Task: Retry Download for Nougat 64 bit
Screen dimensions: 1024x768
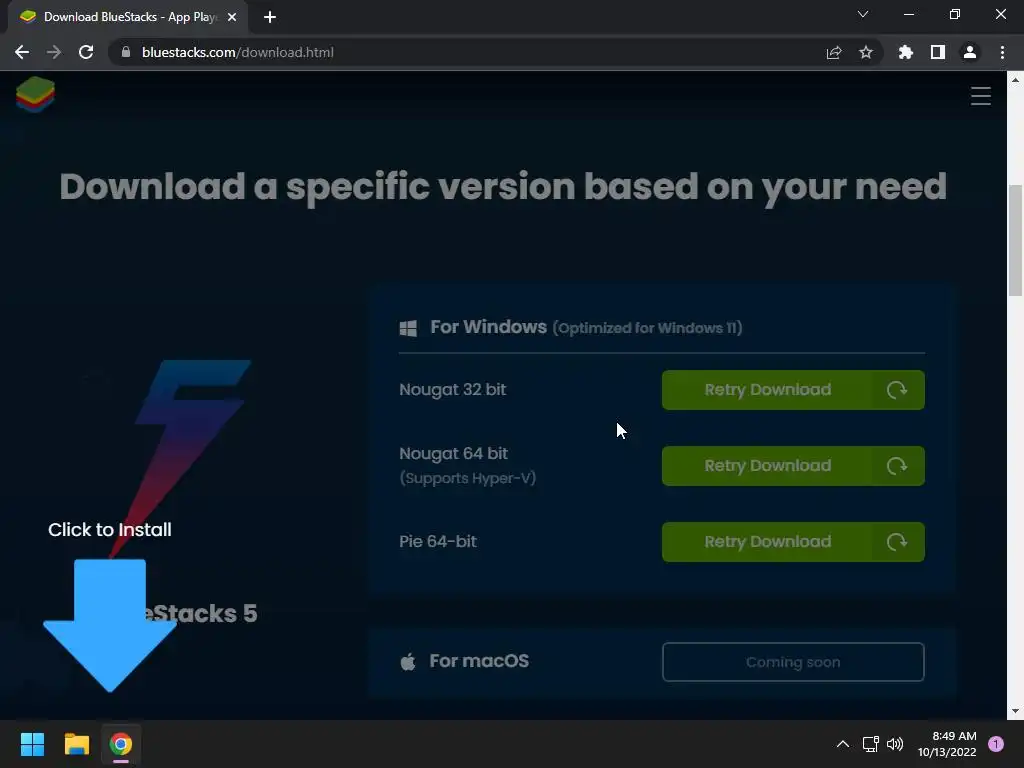Action: click(x=793, y=466)
